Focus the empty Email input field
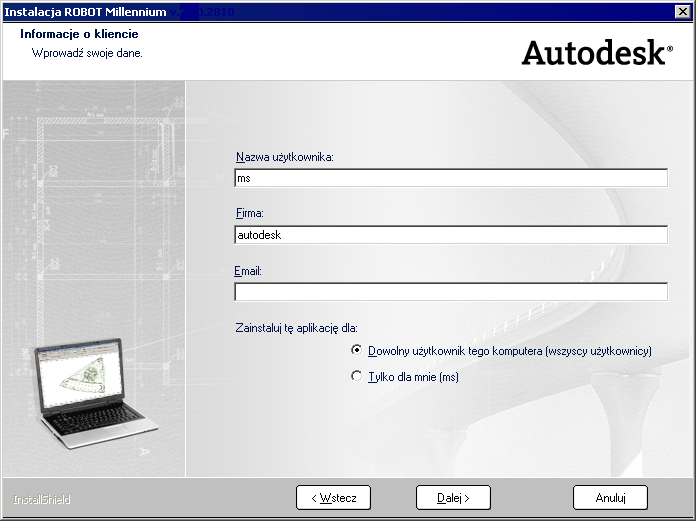This screenshot has height=521, width=696. coord(451,292)
